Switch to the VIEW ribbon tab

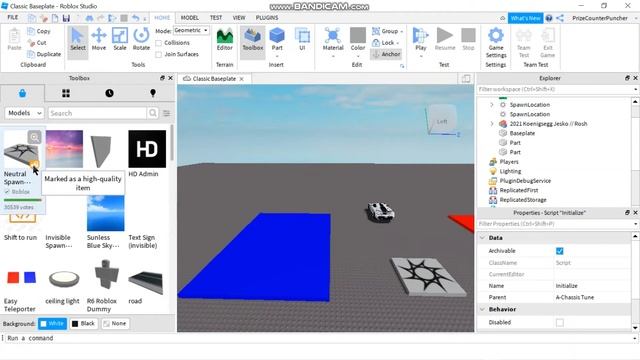click(239, 18)
